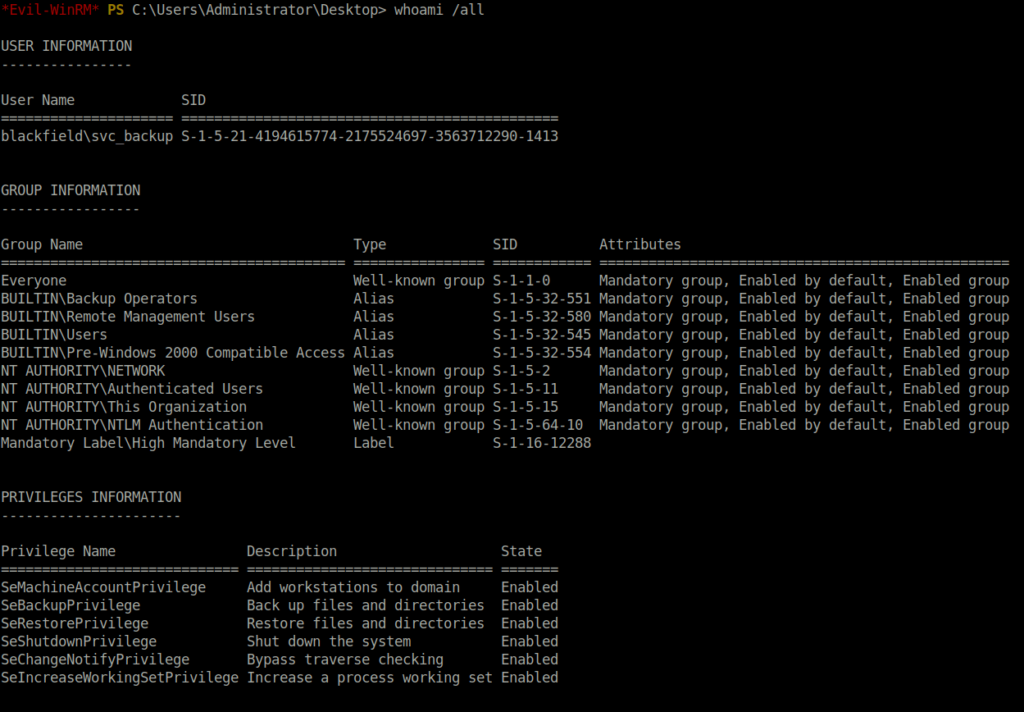Select SeBackupPrivilege name
The image size is (1024, 712).
tap(71, 606)
